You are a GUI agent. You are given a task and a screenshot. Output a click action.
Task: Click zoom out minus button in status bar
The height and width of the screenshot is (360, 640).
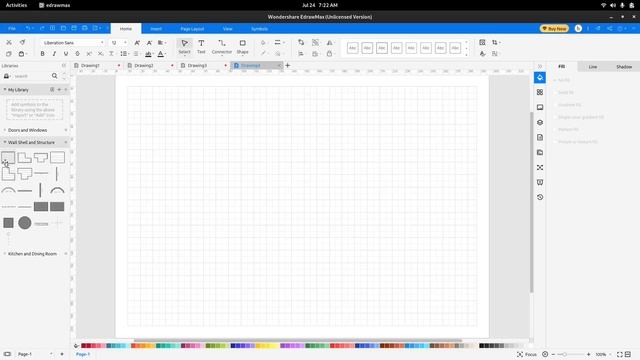553,354
